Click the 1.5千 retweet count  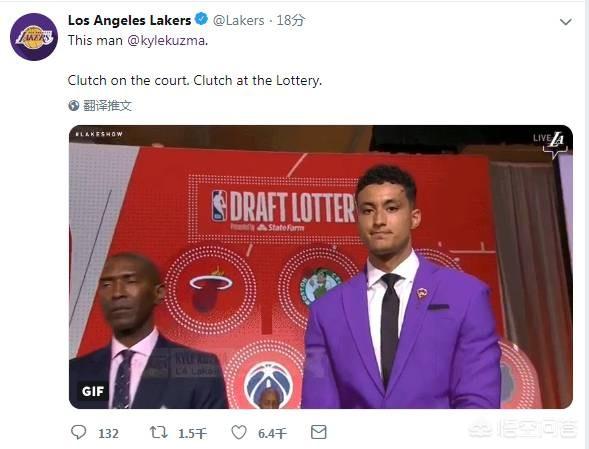[192, 434]
